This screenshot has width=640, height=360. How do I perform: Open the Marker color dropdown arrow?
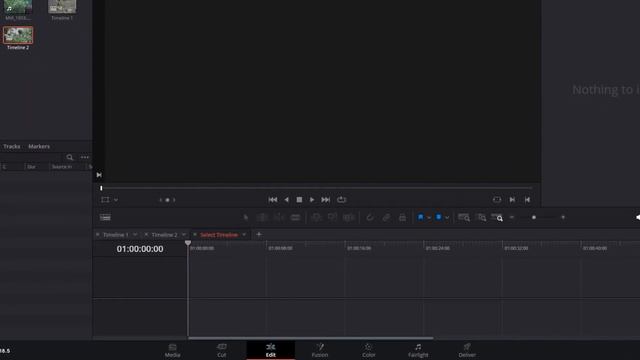click(x=447, y=218)
